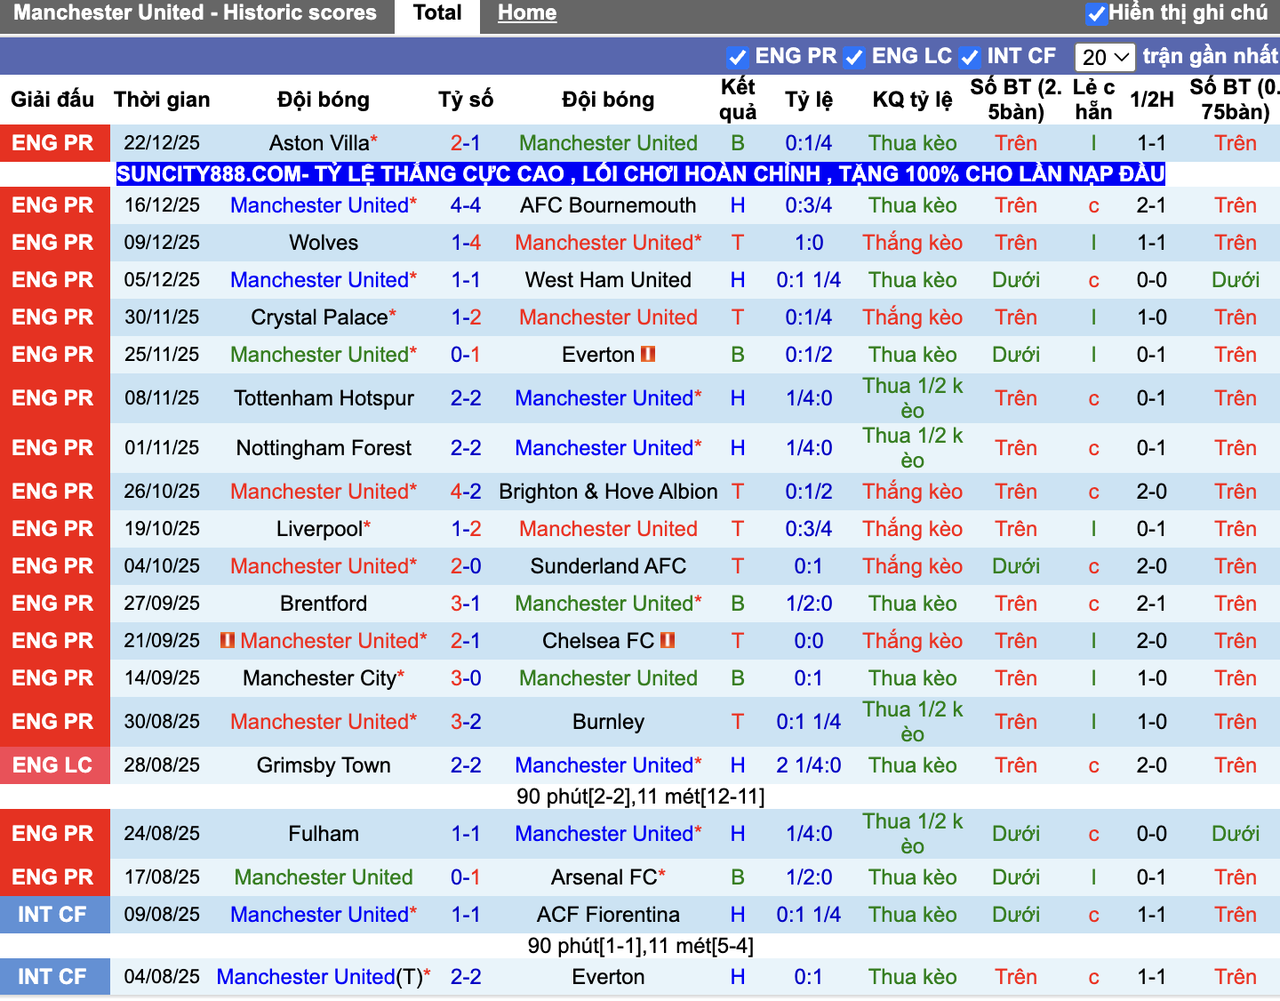This screenshot has width=1280, height=1001.
Task: Click the 3-0 Manchester City score
Action: pos(465,678)
